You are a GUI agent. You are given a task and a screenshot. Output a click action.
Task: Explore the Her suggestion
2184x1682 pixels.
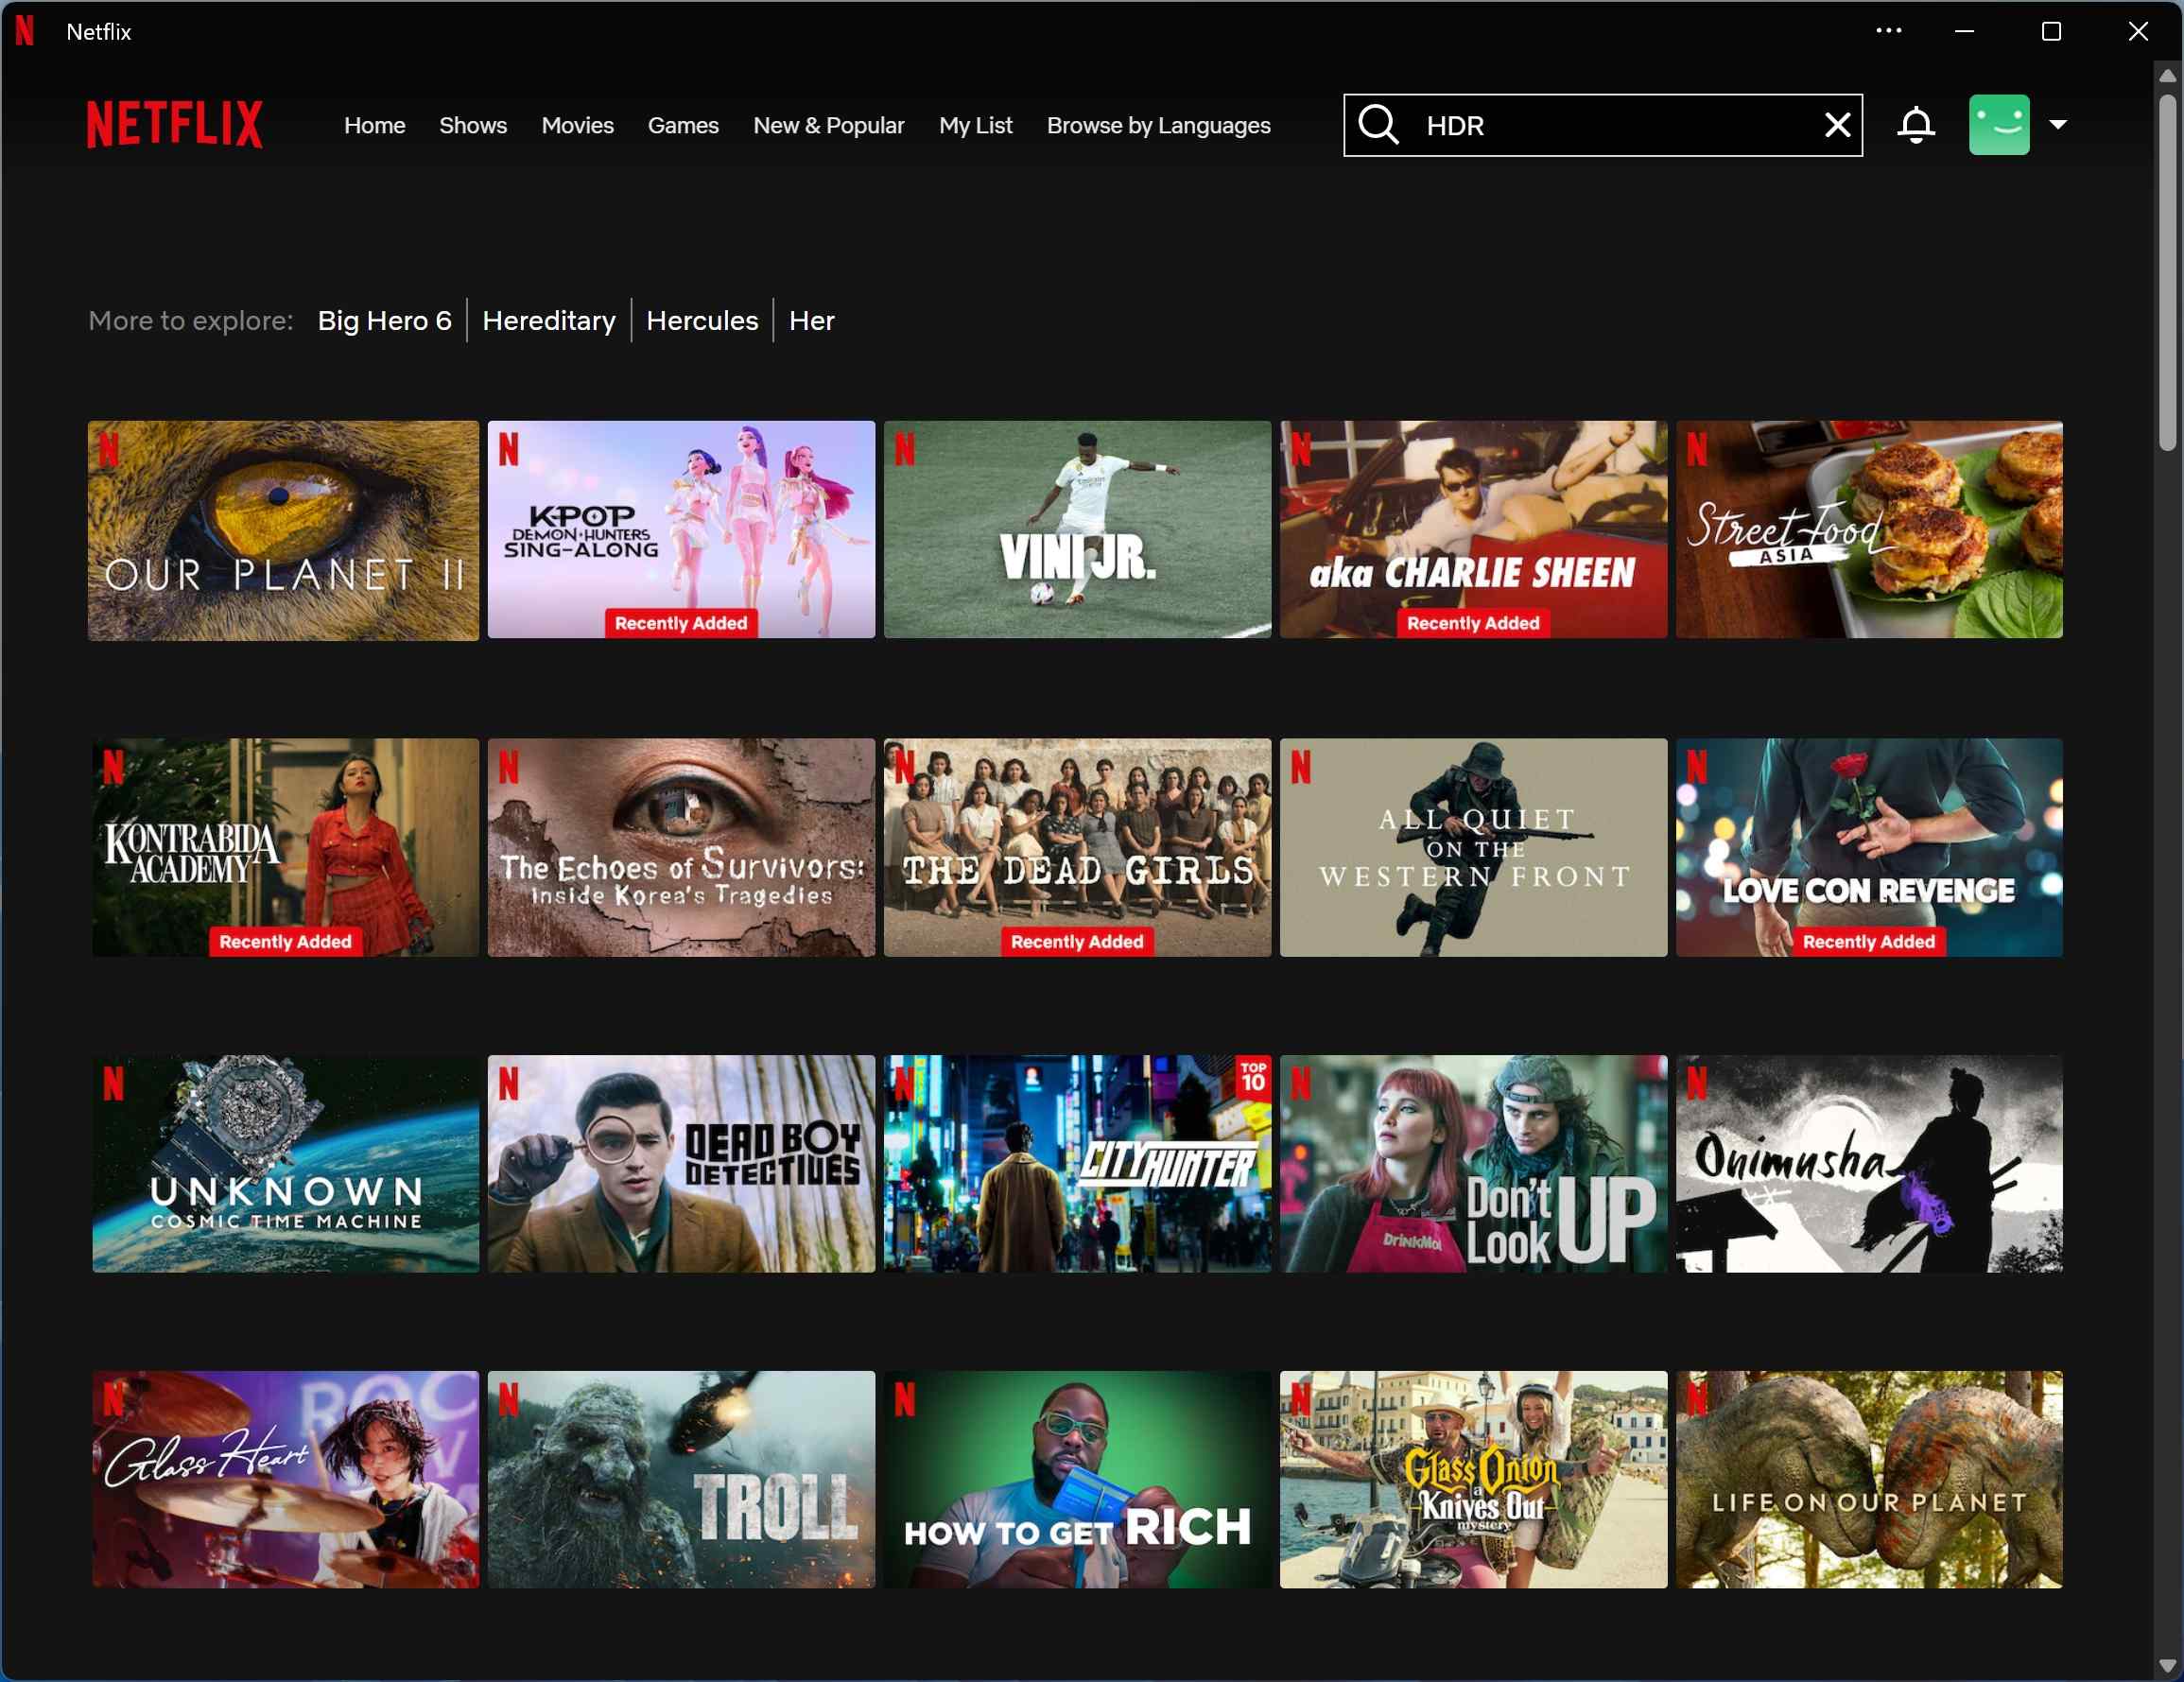click(x=811, y=320)
